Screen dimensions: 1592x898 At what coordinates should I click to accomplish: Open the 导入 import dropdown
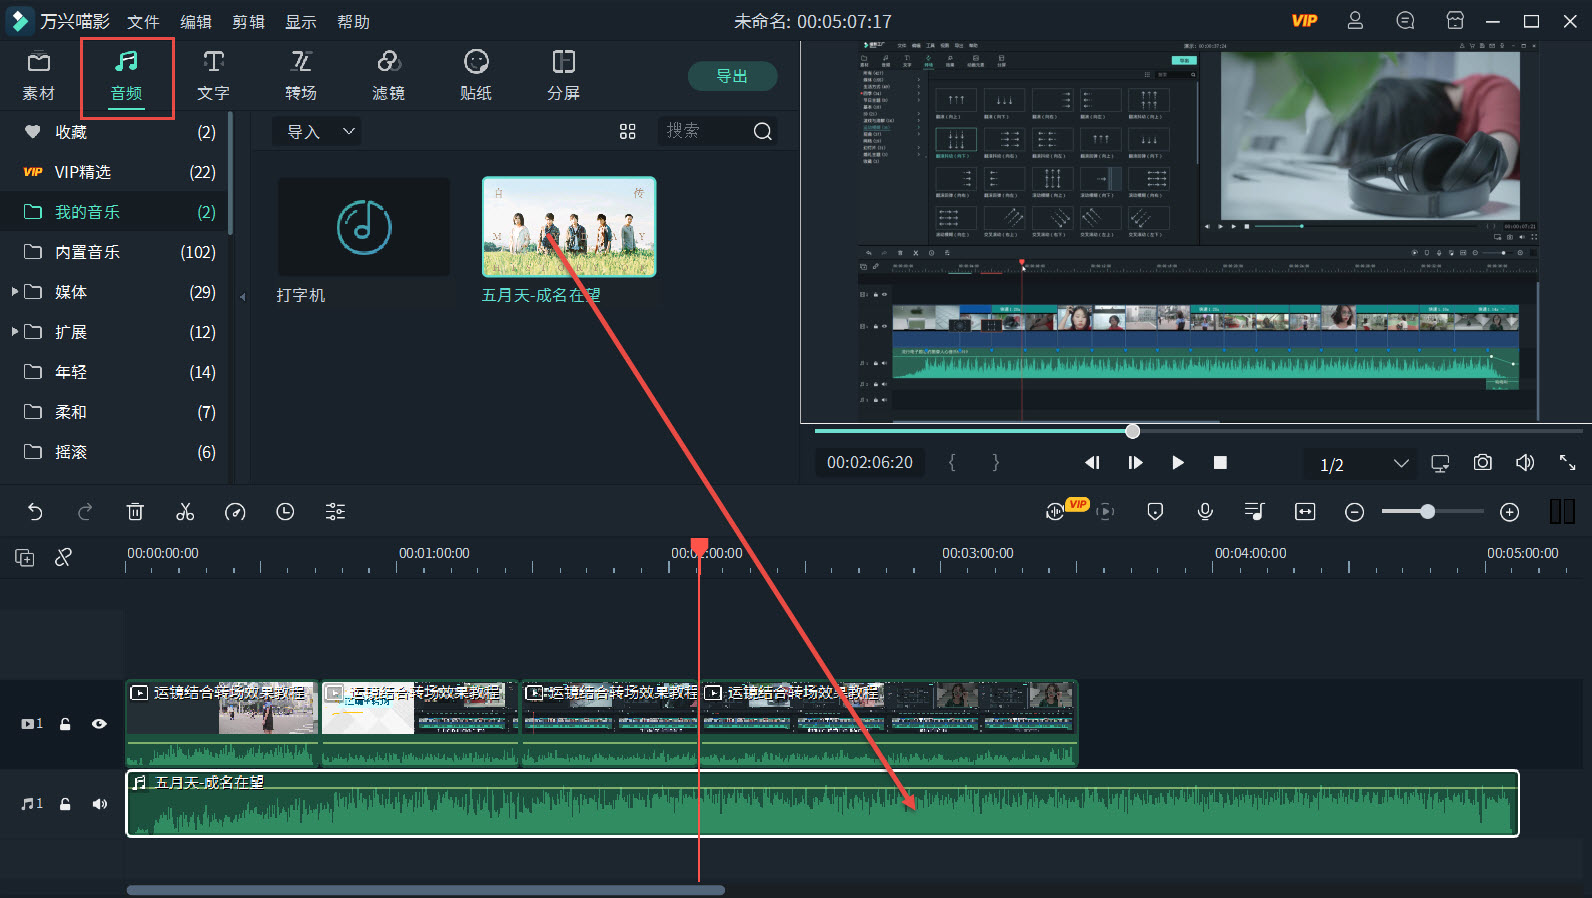(x=318, y=132)
